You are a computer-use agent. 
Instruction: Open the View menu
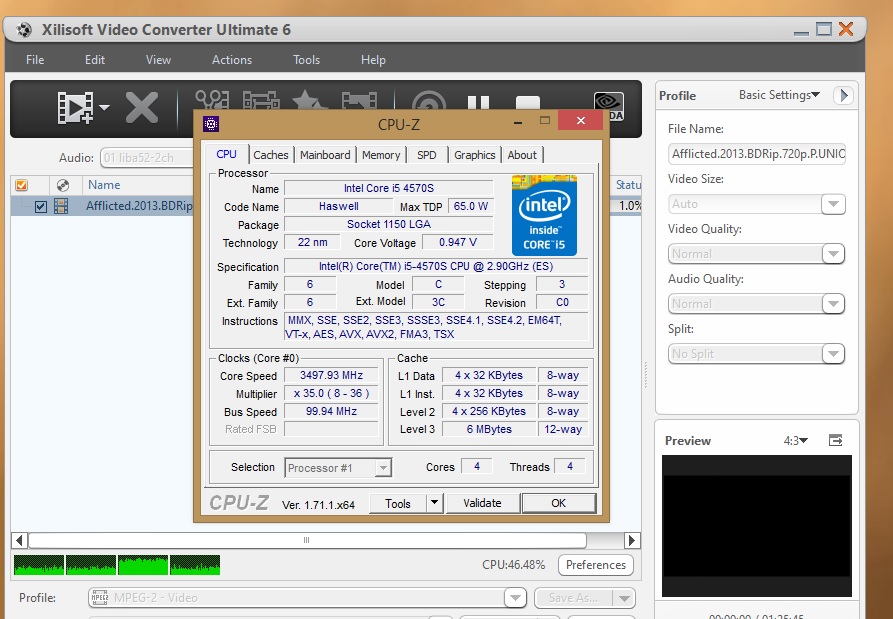[x=158, y=60]
